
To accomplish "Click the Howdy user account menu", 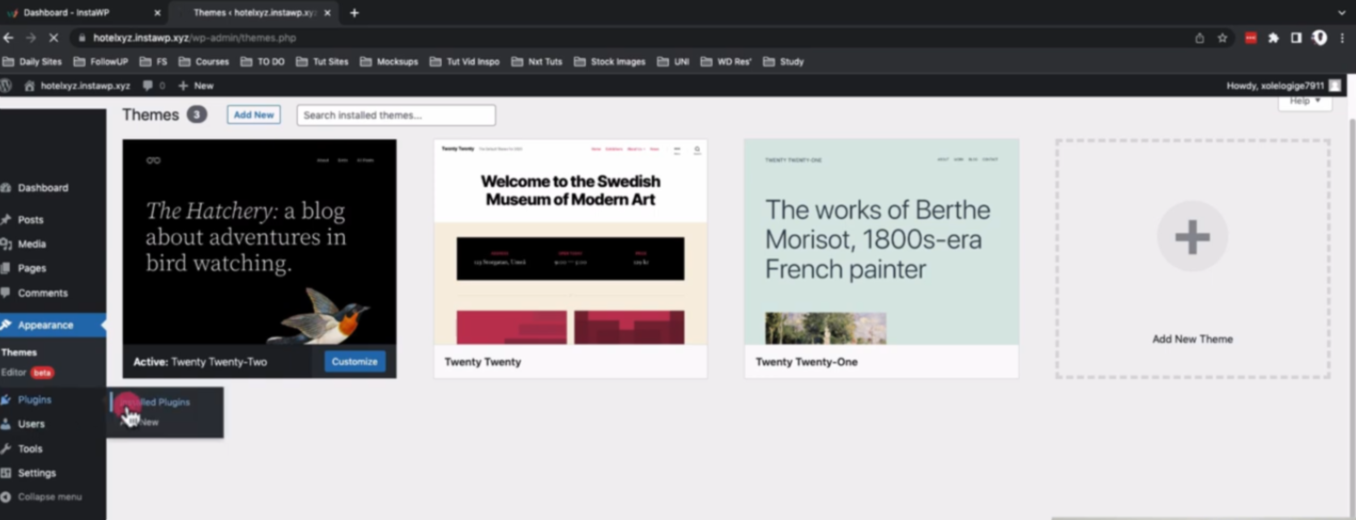I will click(1284, 86).
